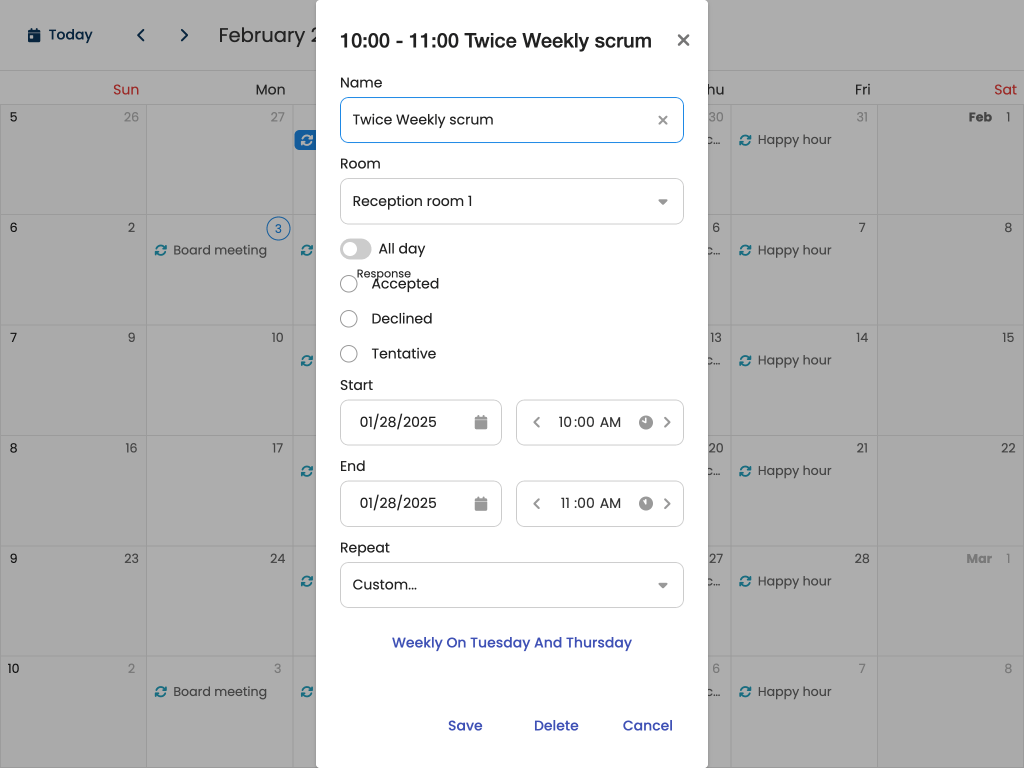Click the Today calendar icon

(x=34, y=35)
